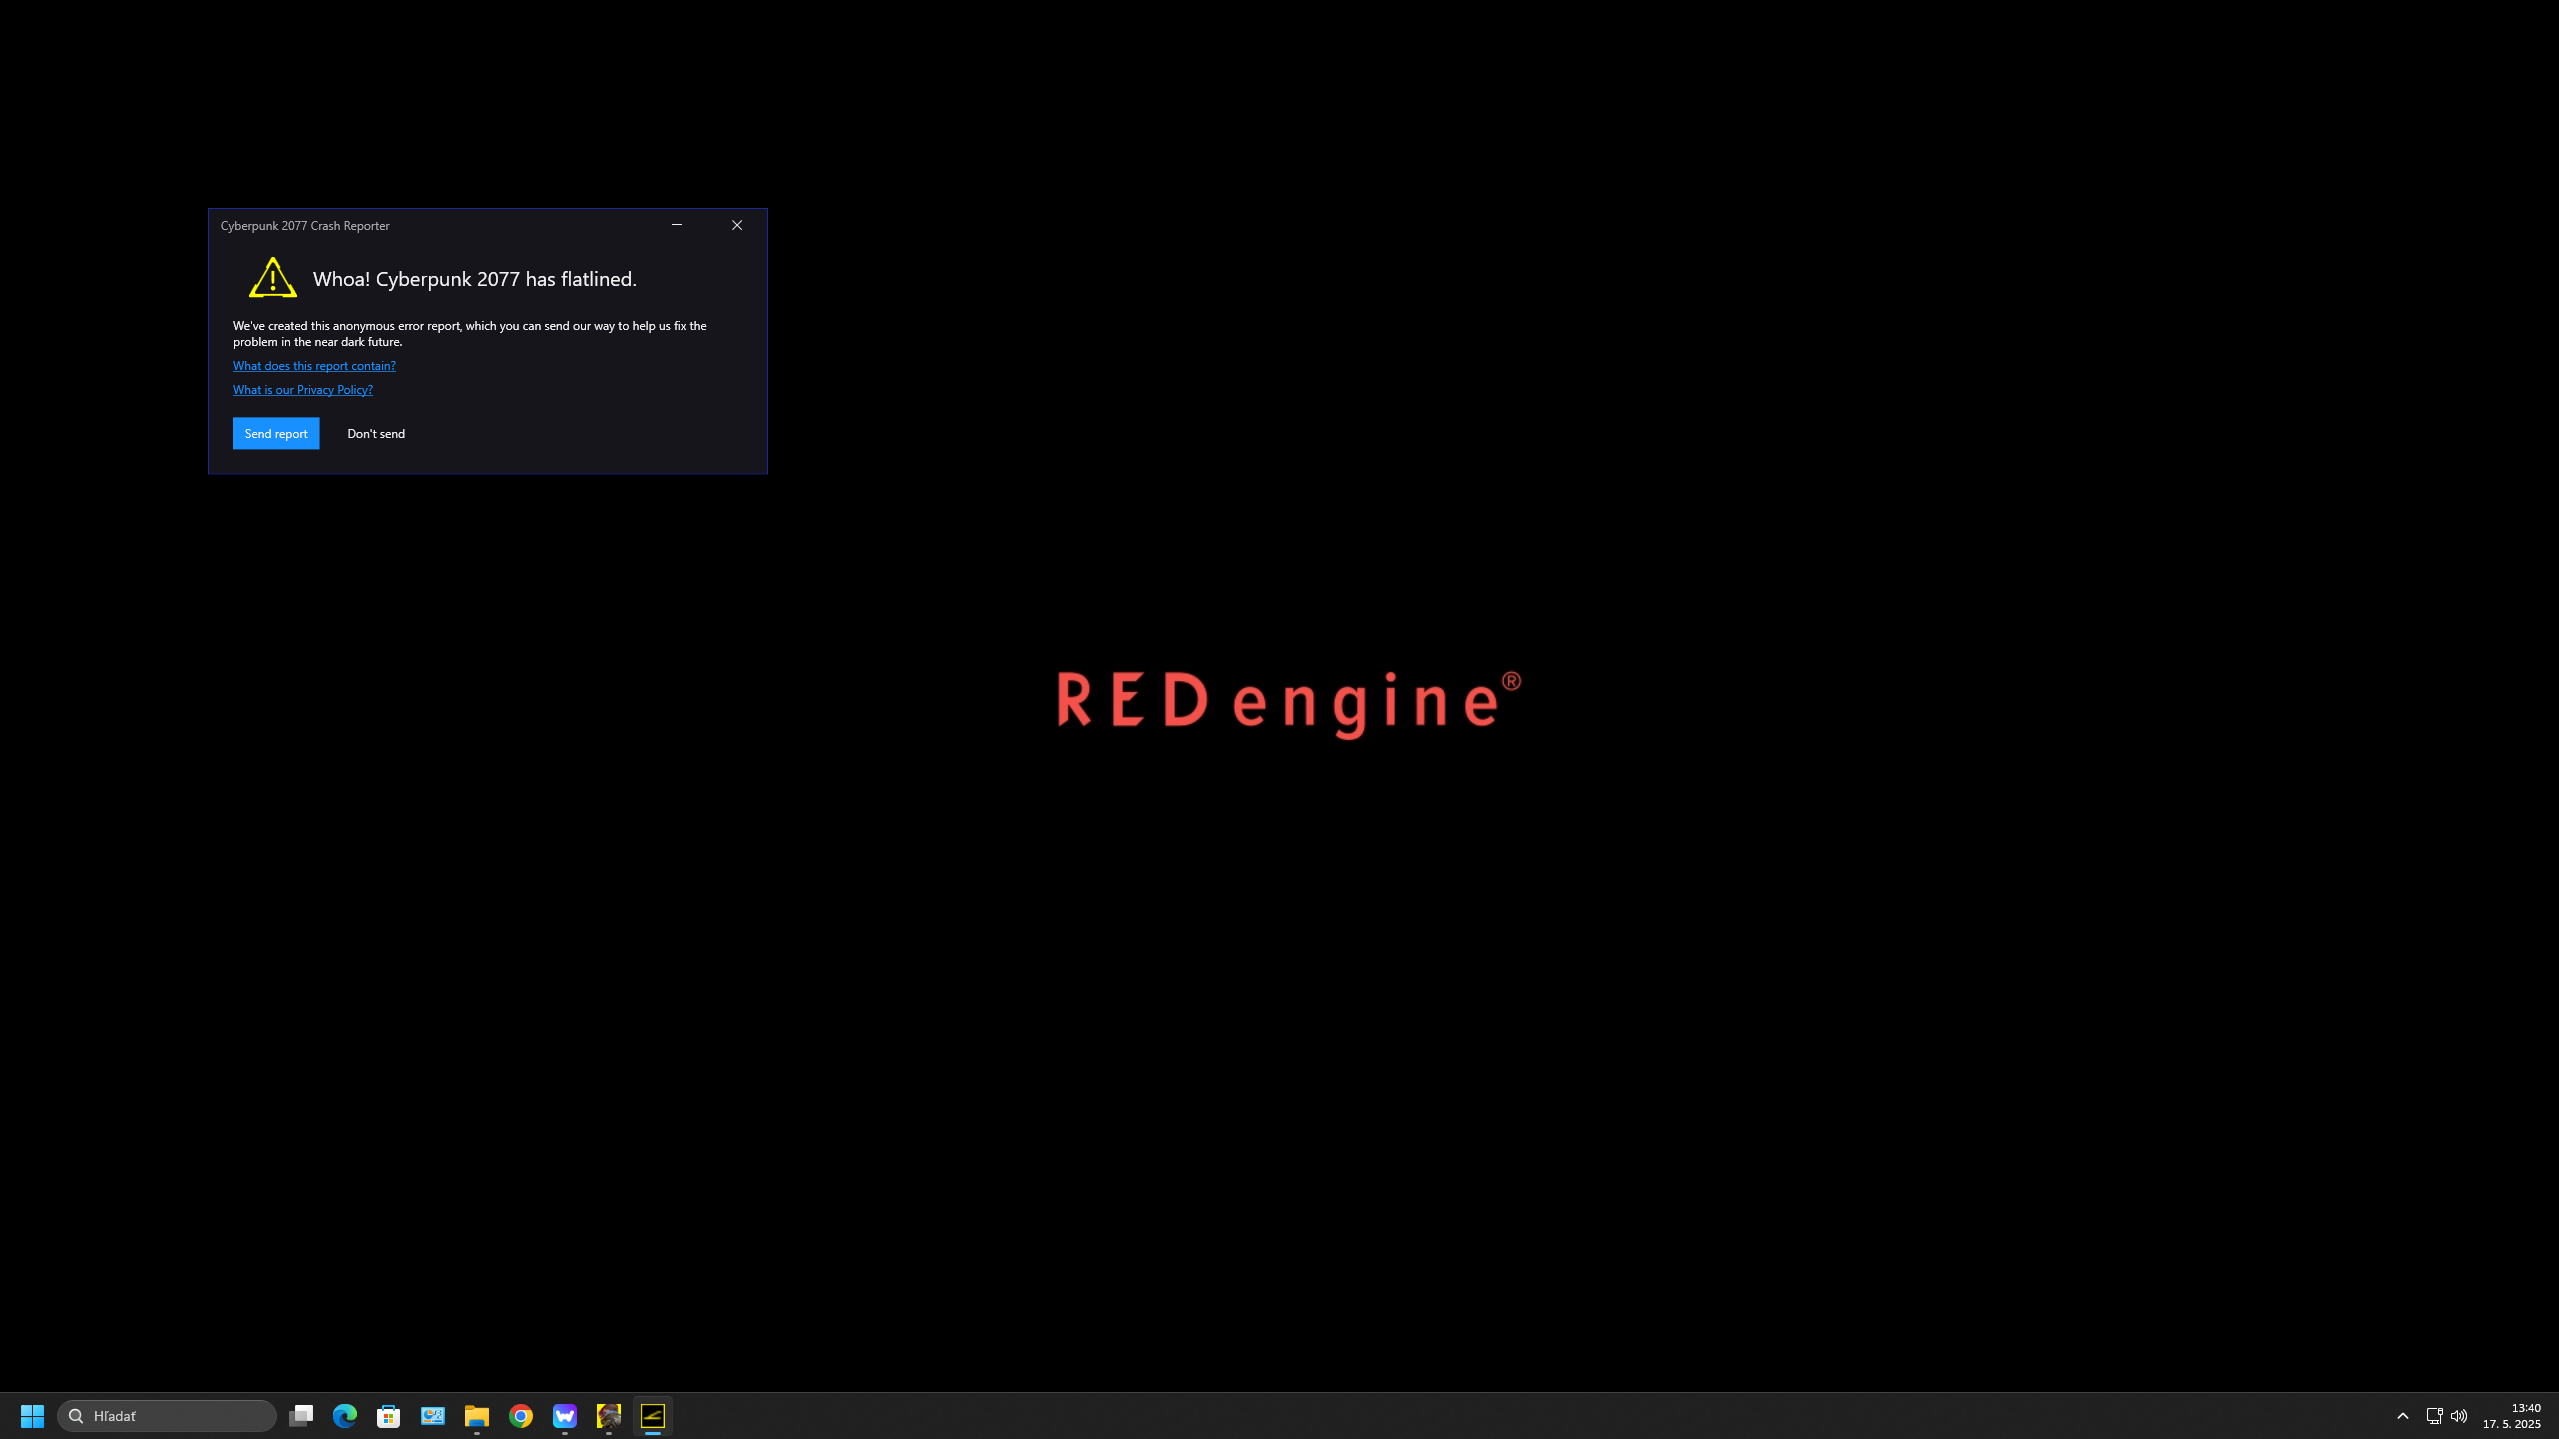Switch to Google Chrome on the taskbar
Screen dimensions: 2559x1439
[x=521, y=1416]
